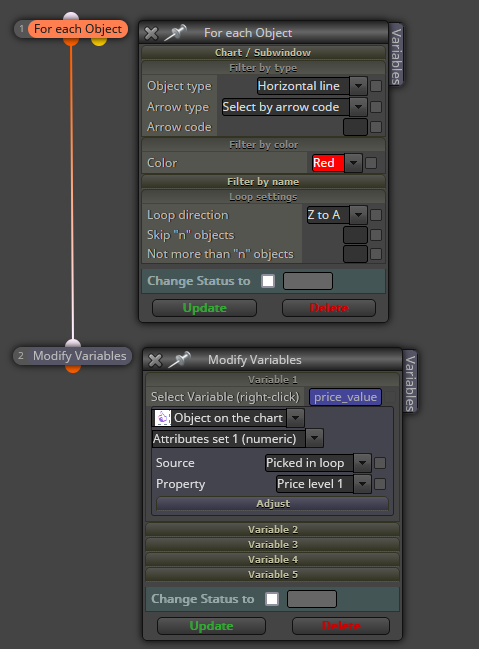Image resolution: width=479 pixels, height=649 pixels.
Task: Open the Source dropdown
Action: click(362, 463)
